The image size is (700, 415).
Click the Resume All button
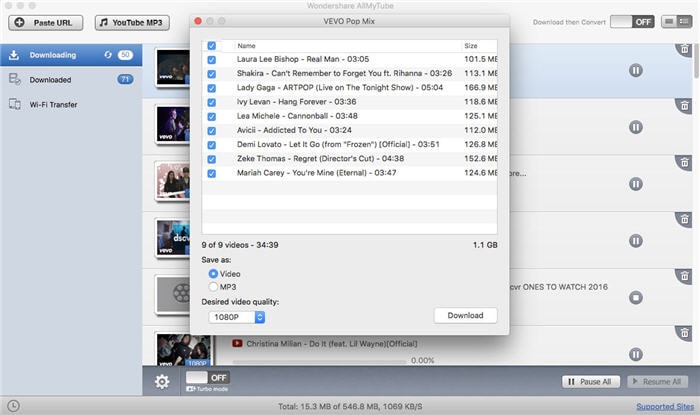tap(657, 382)
